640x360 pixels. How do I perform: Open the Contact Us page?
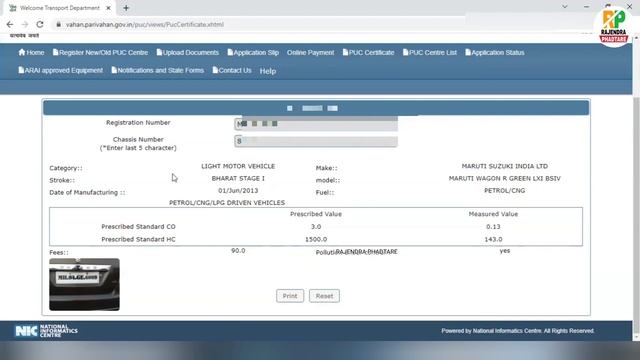pos(232,70)
